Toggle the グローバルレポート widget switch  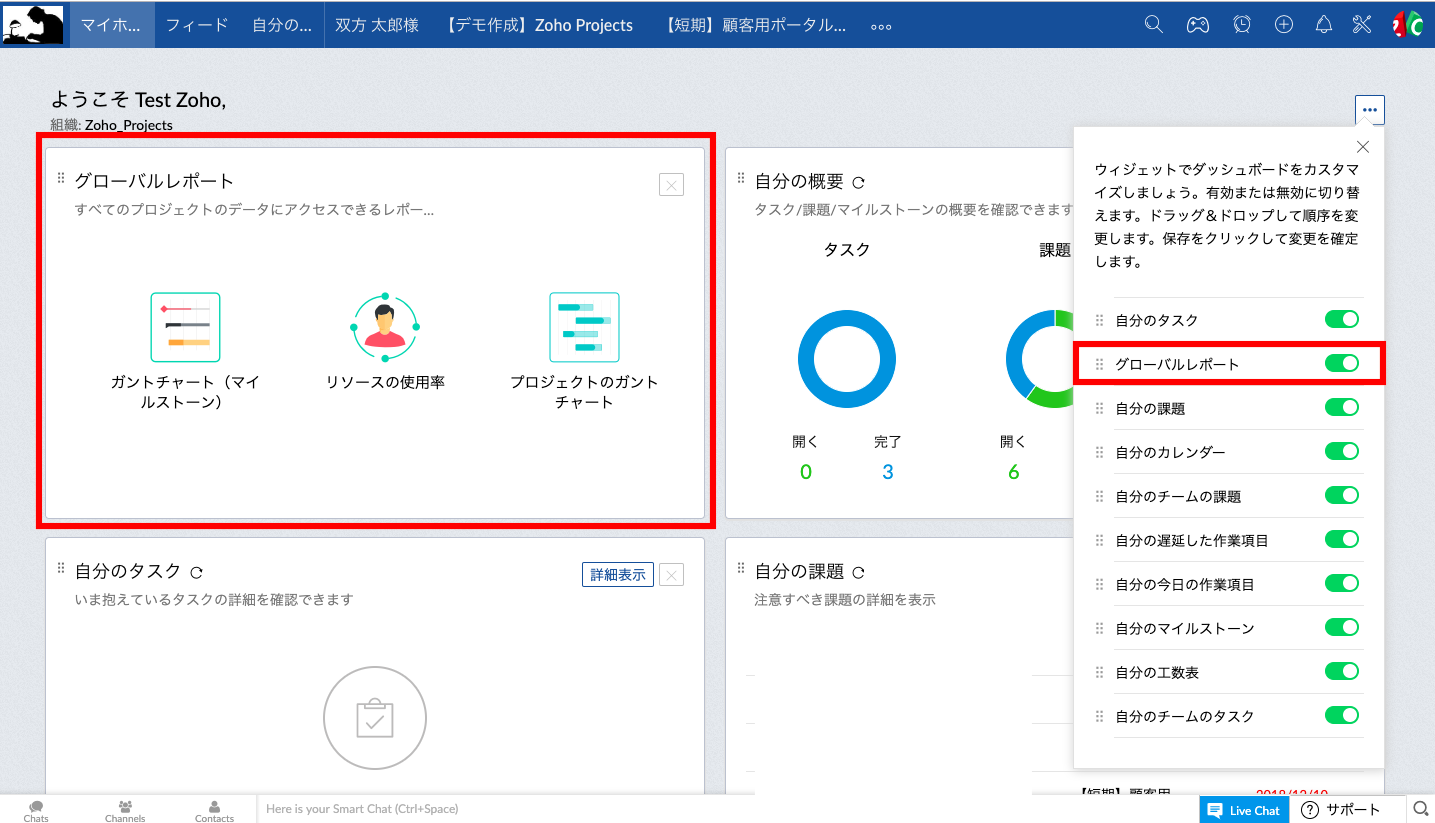(x=1342, y=363)
